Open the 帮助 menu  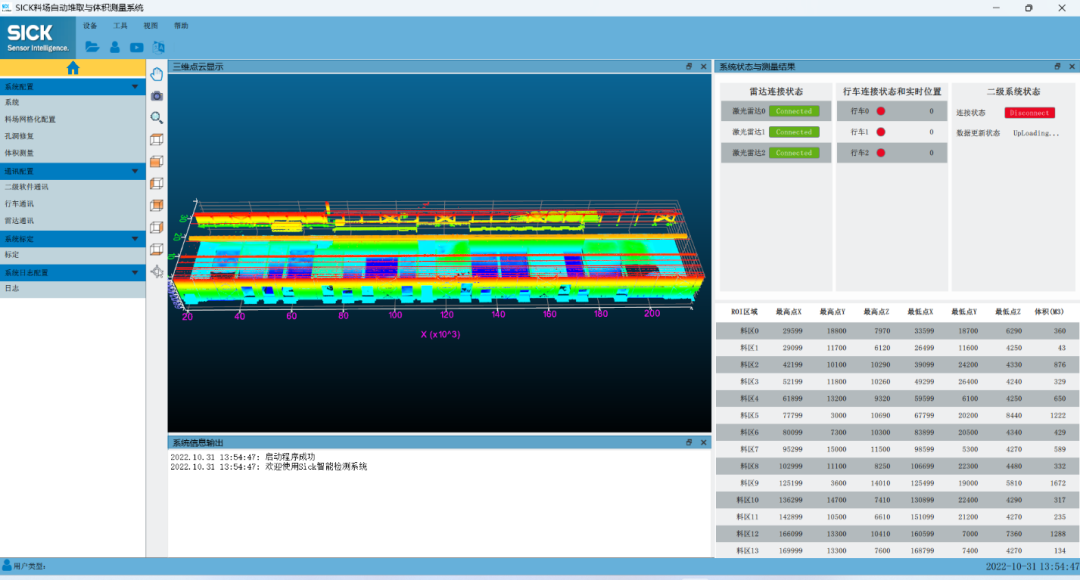point(181,25)
